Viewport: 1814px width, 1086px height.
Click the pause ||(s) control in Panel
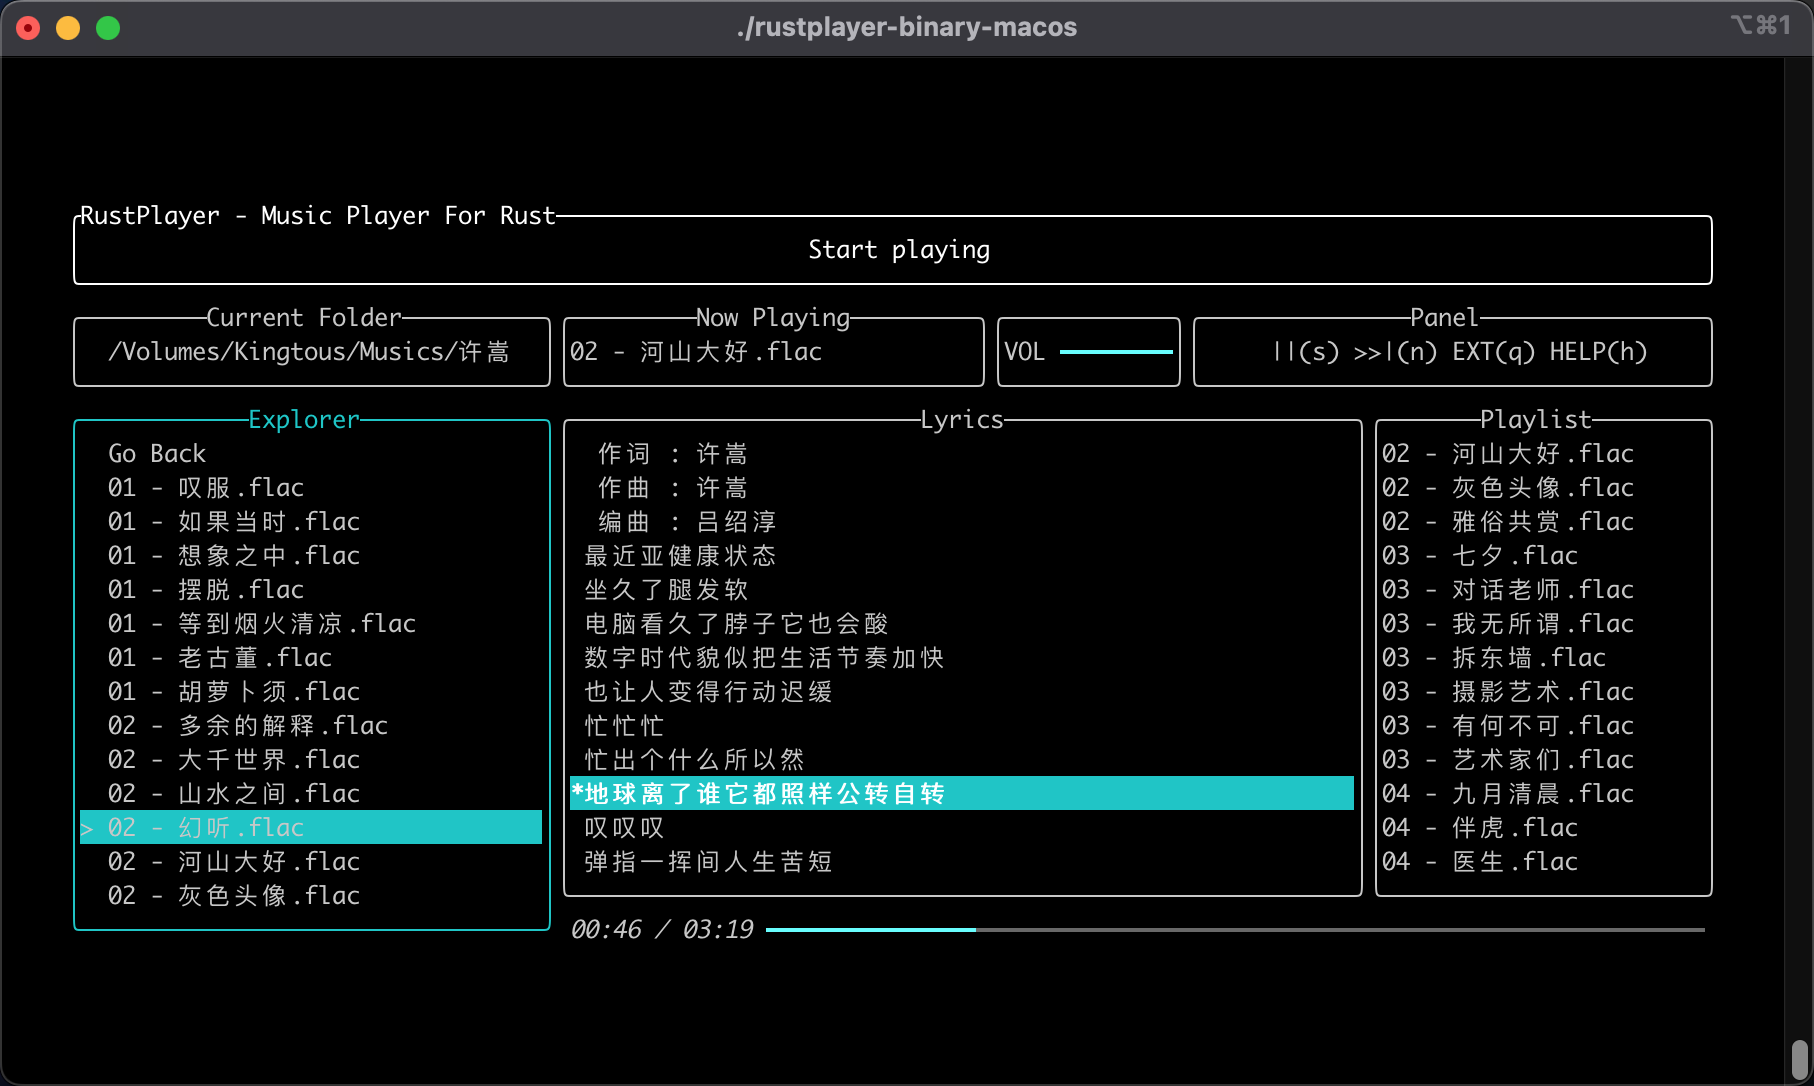[x=1305, y=352]
